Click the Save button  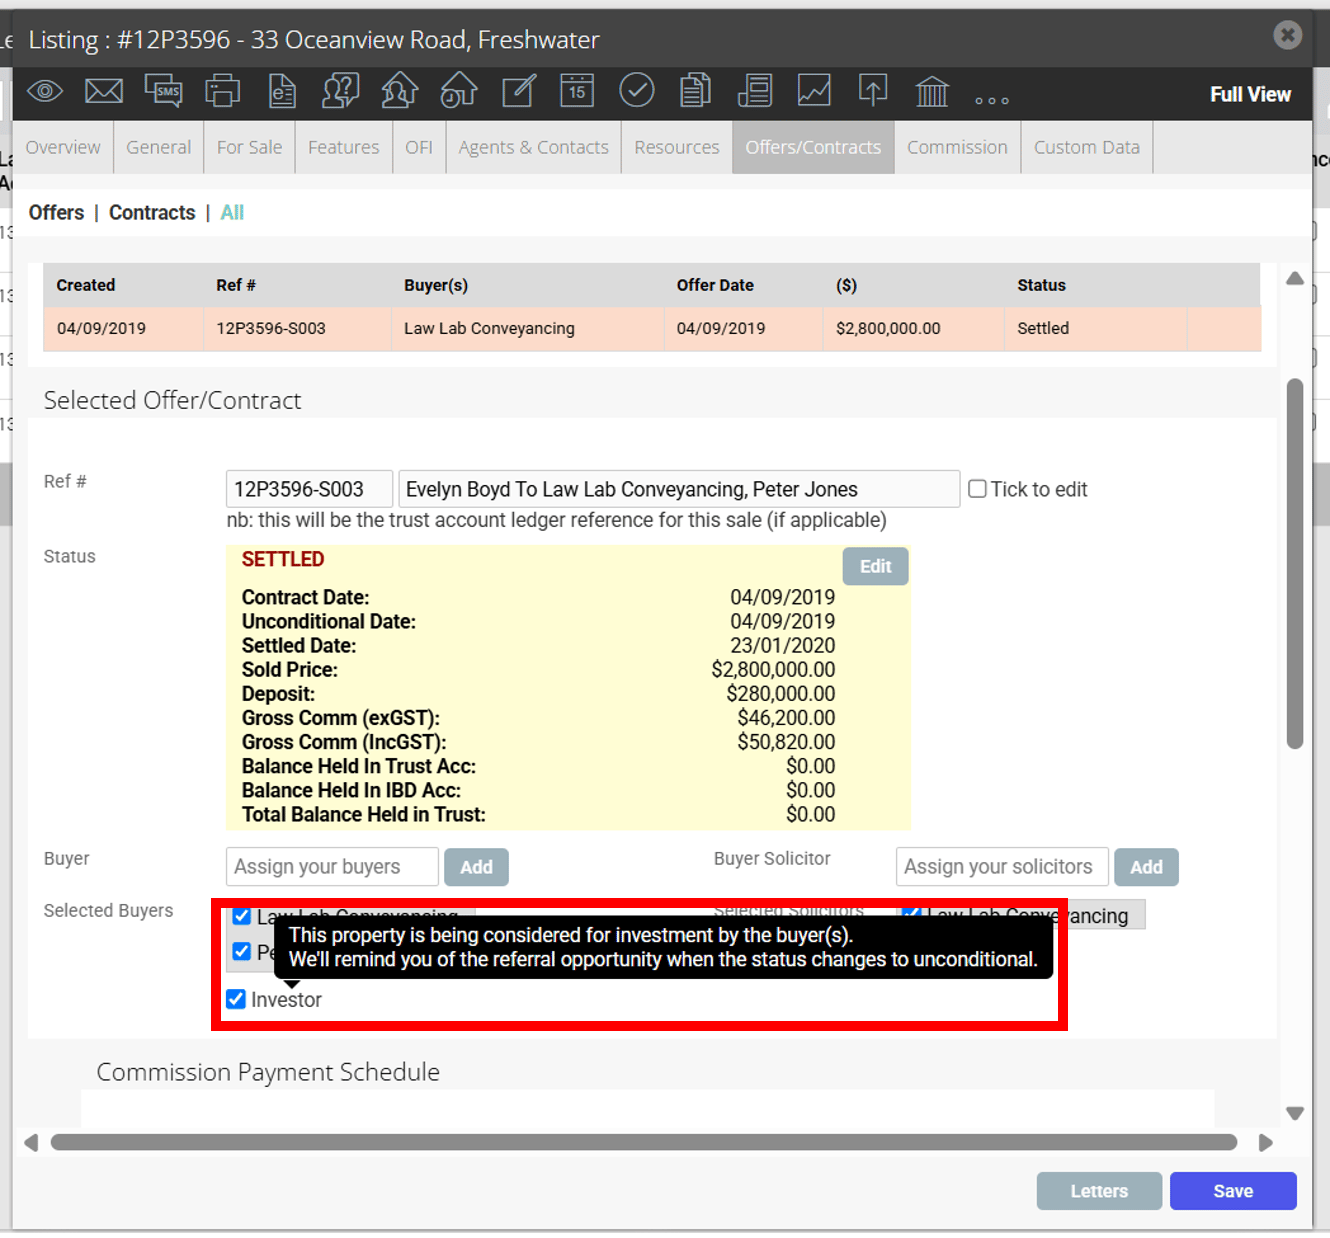pos(1233,1191)
